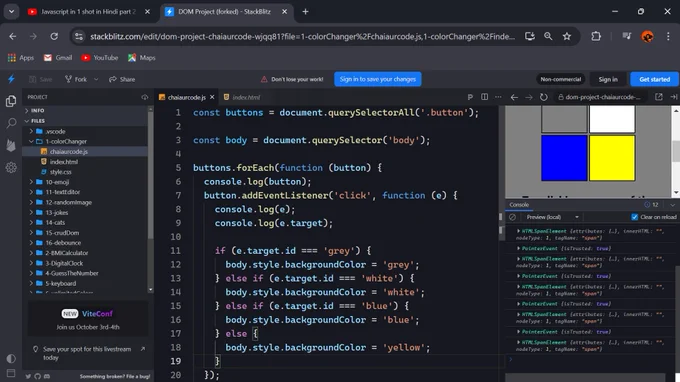Collapse the preview panel icon

[x=673, y=97]
